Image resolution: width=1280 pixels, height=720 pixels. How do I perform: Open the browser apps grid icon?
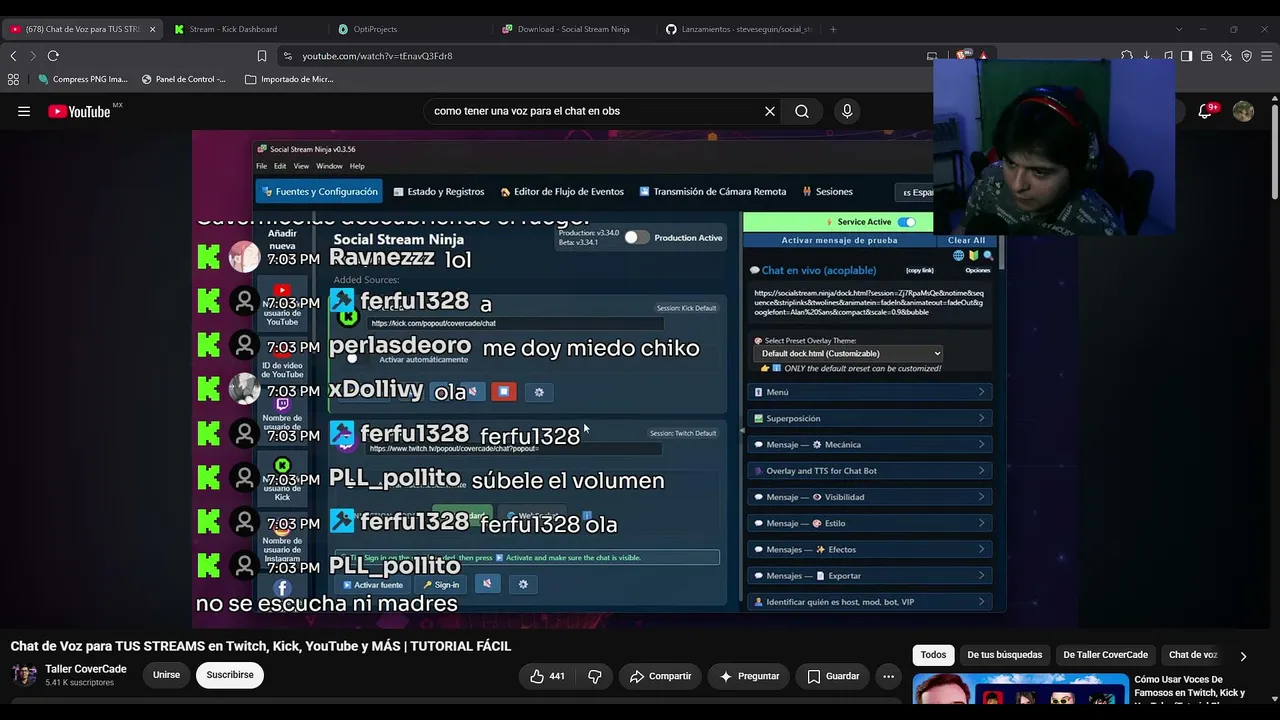(13, 79)
